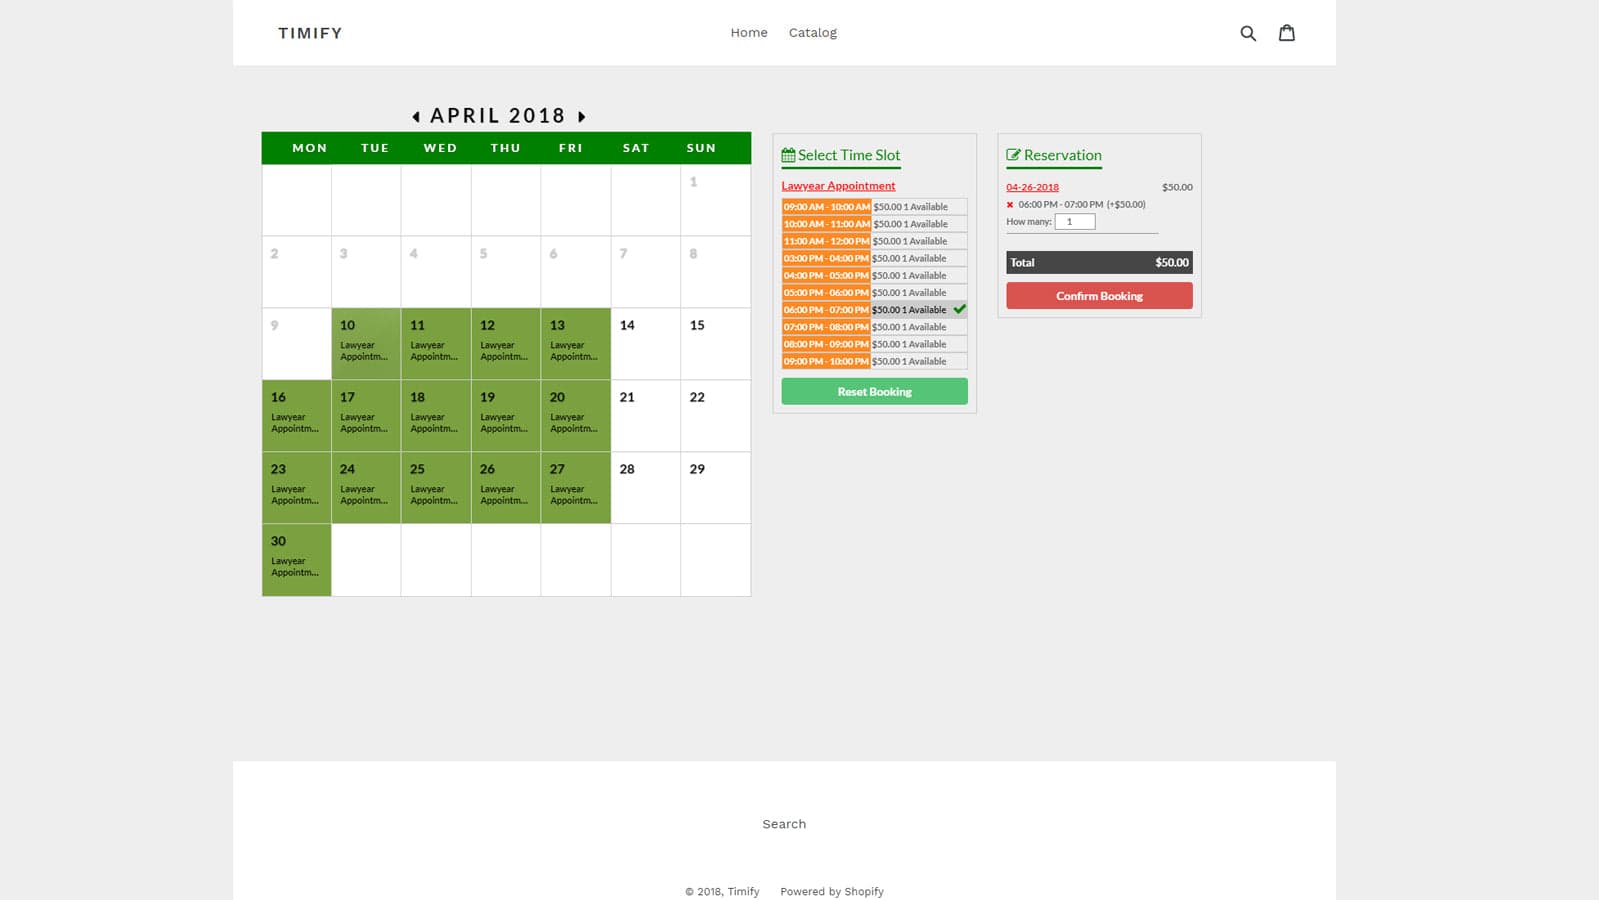This screenshot has width=1600, height=900.
Task: Select the 09:00 AM - 10:00 AM time slot
Action: (825, 206)
